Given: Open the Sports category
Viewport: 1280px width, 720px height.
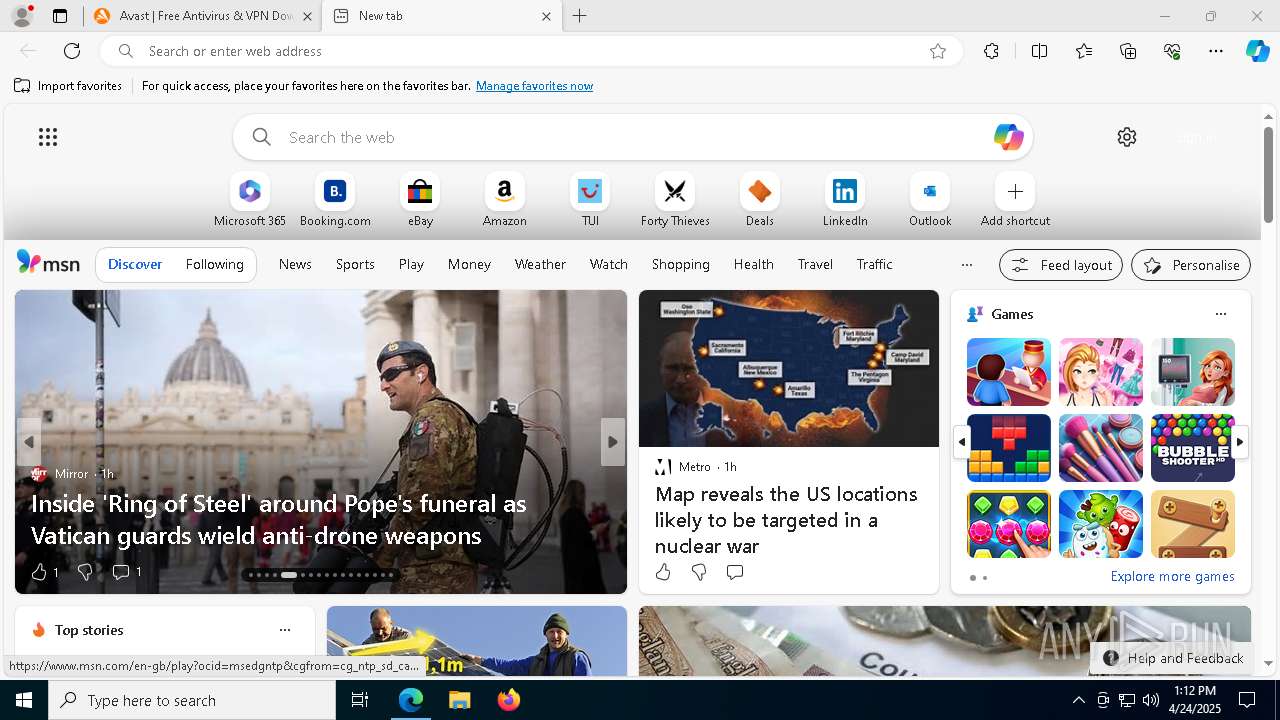Looking at the screenshot, I should 355,264.
